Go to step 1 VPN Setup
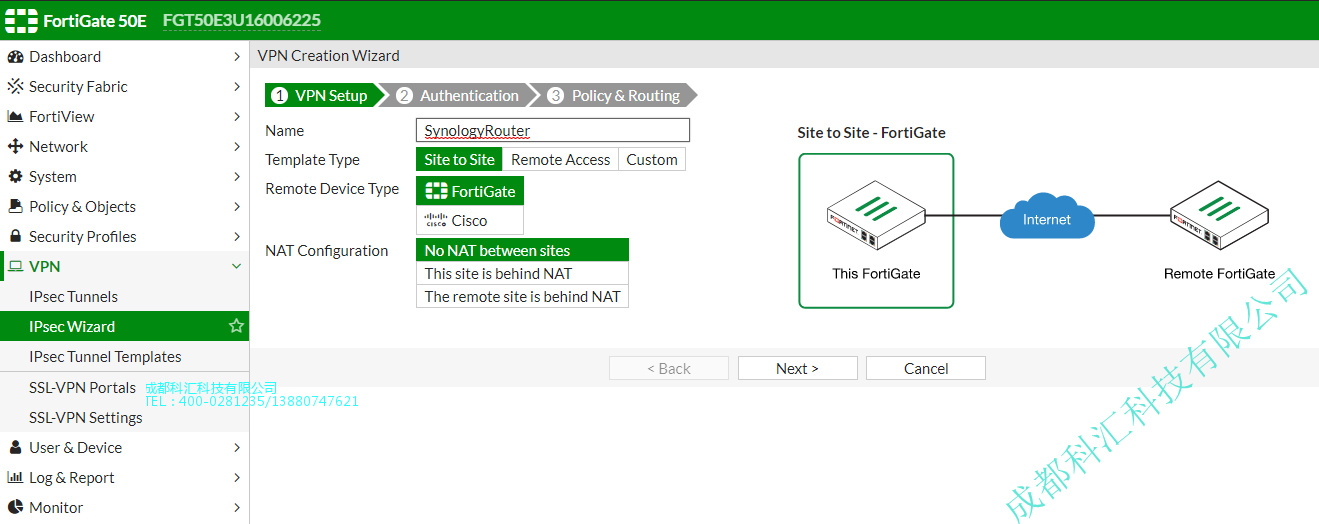 click(x=321, y=95)
